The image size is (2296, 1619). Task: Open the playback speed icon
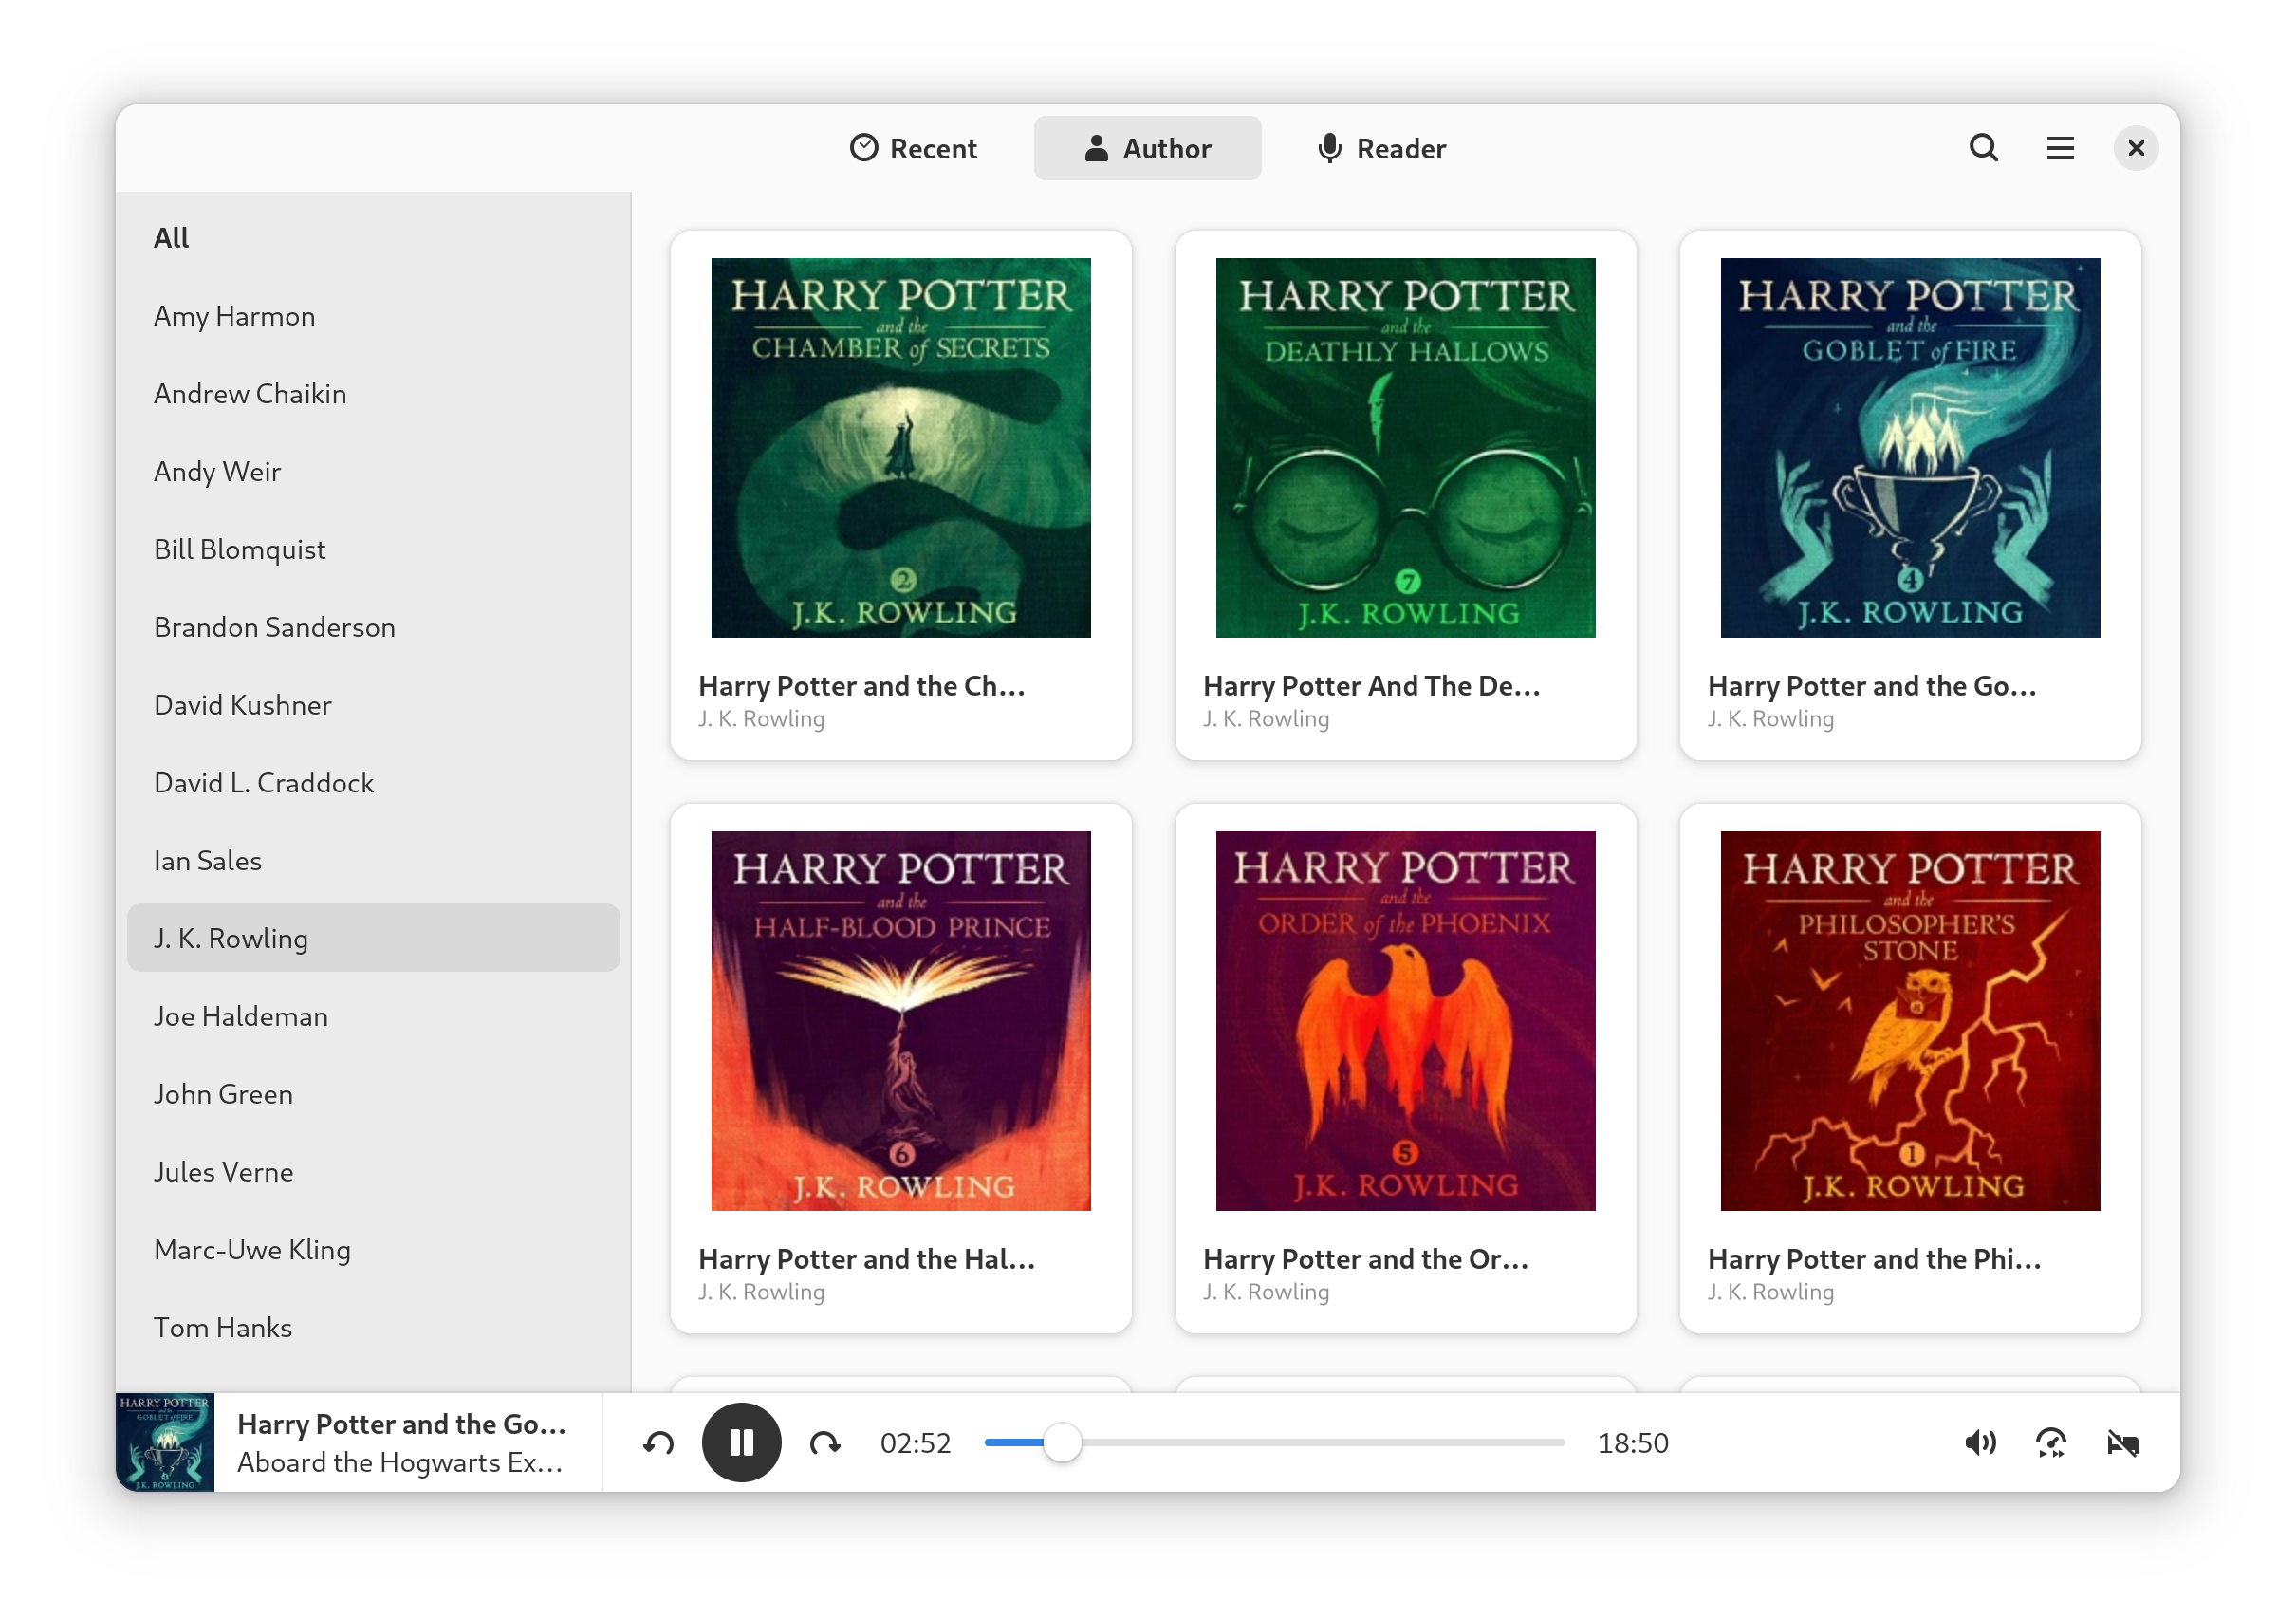2050,1442
